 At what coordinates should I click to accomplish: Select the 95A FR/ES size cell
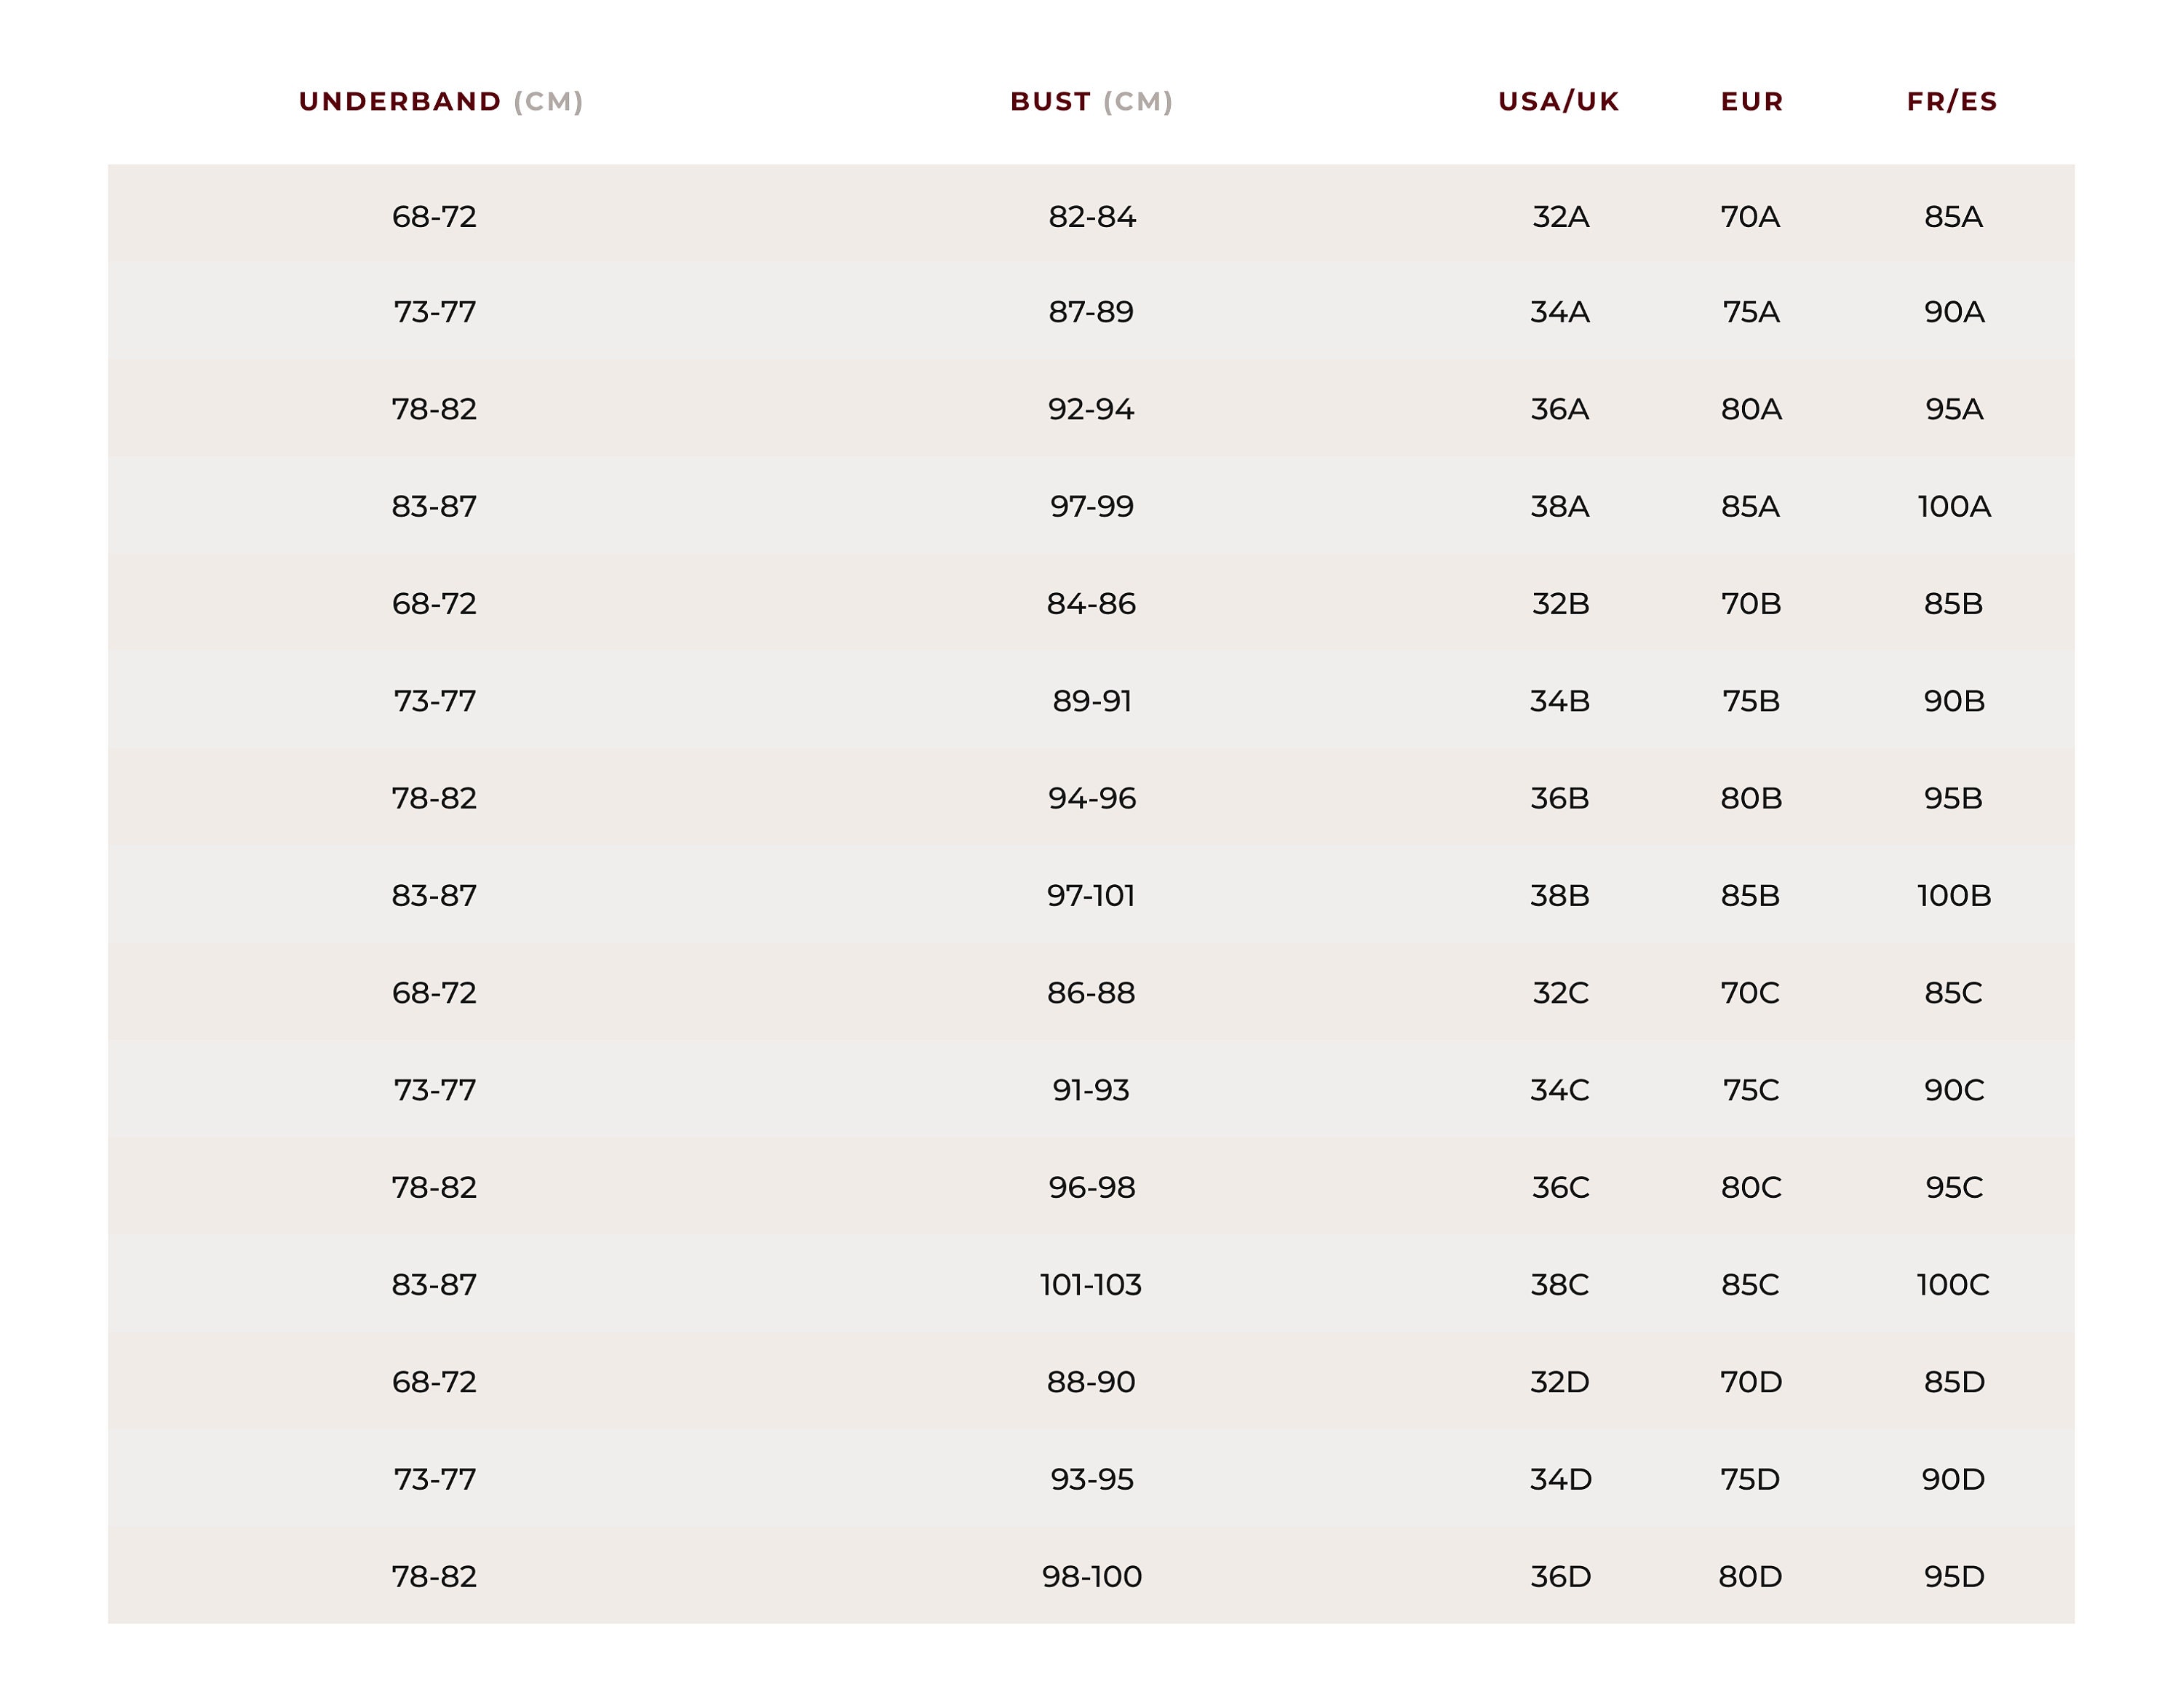pyautogui.click(x=1954, y=409)
